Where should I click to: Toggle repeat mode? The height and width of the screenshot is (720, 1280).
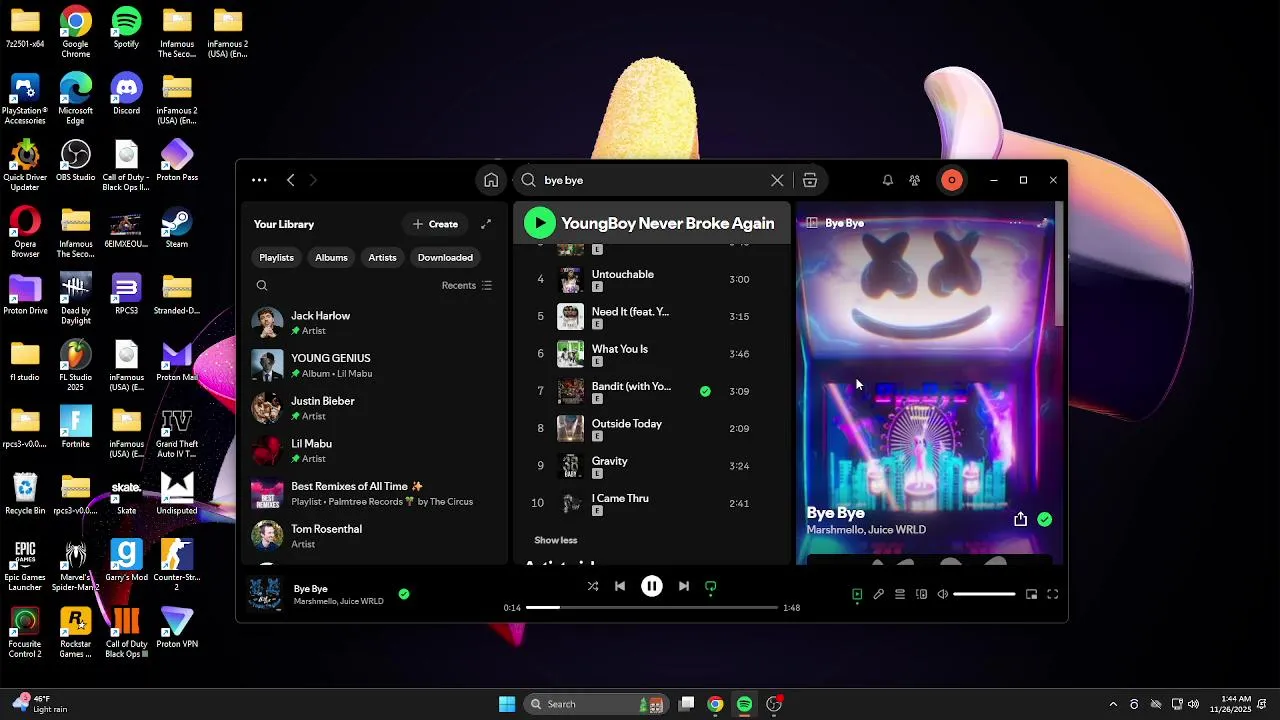click(x=711, y=587)
